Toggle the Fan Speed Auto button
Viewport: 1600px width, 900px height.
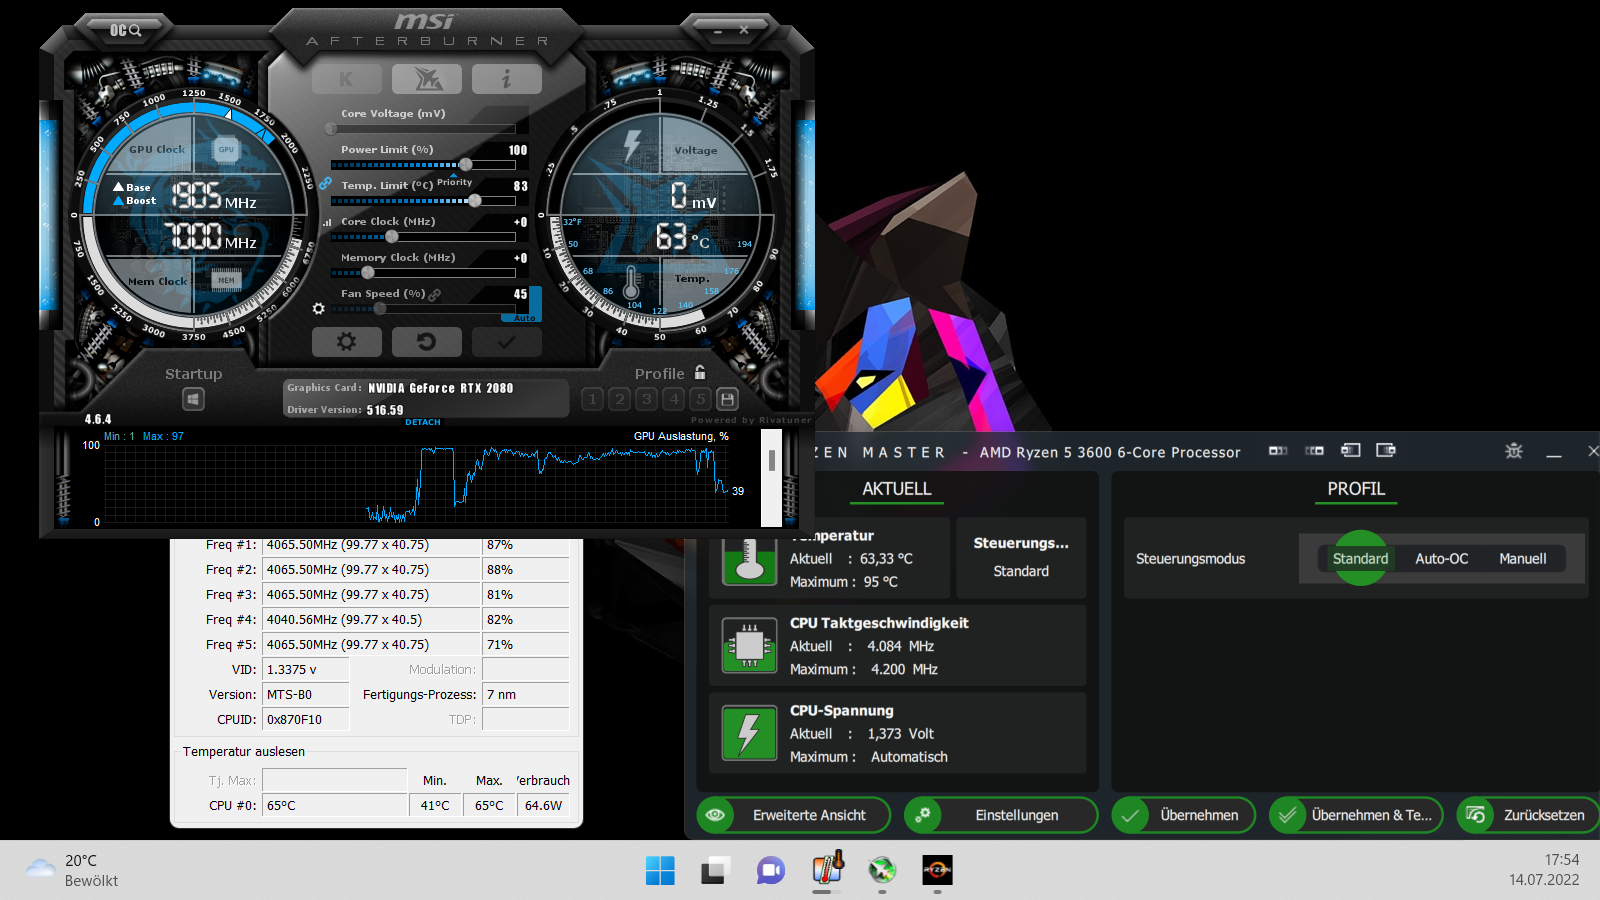coord(525,318)
